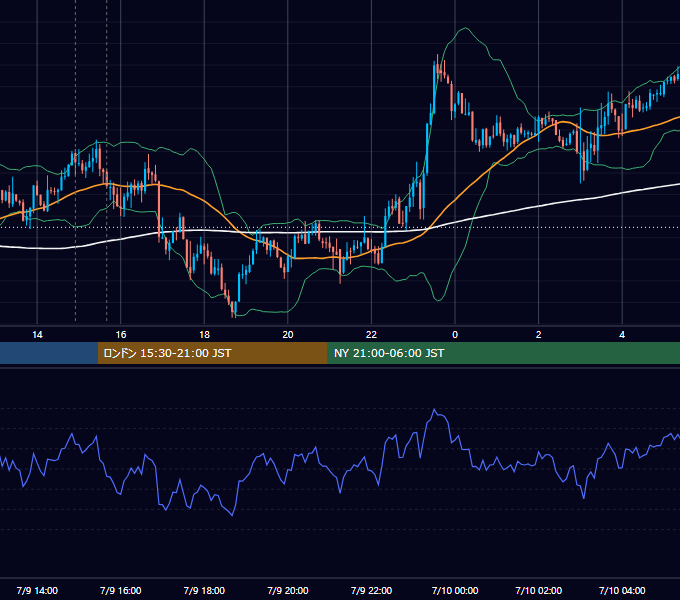Click the hour label 2 on chart axis
Viewport: 680px width, 600px height.
pos(539,335)
